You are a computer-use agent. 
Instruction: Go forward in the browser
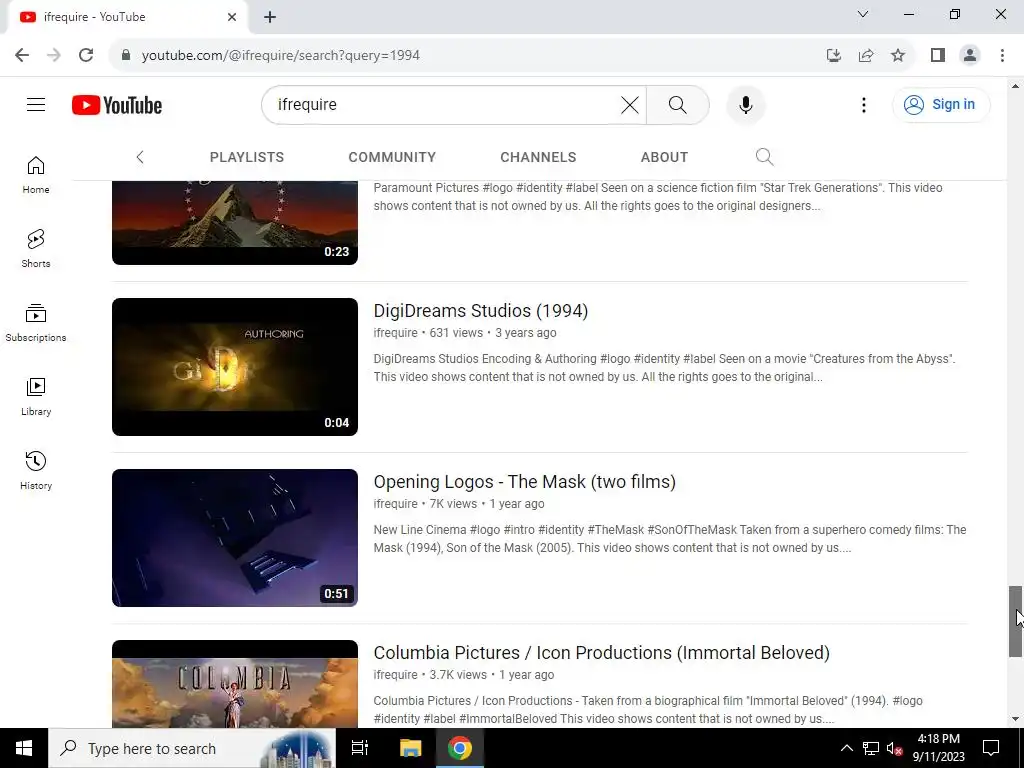pyautogui.click(x=54, y=55)
